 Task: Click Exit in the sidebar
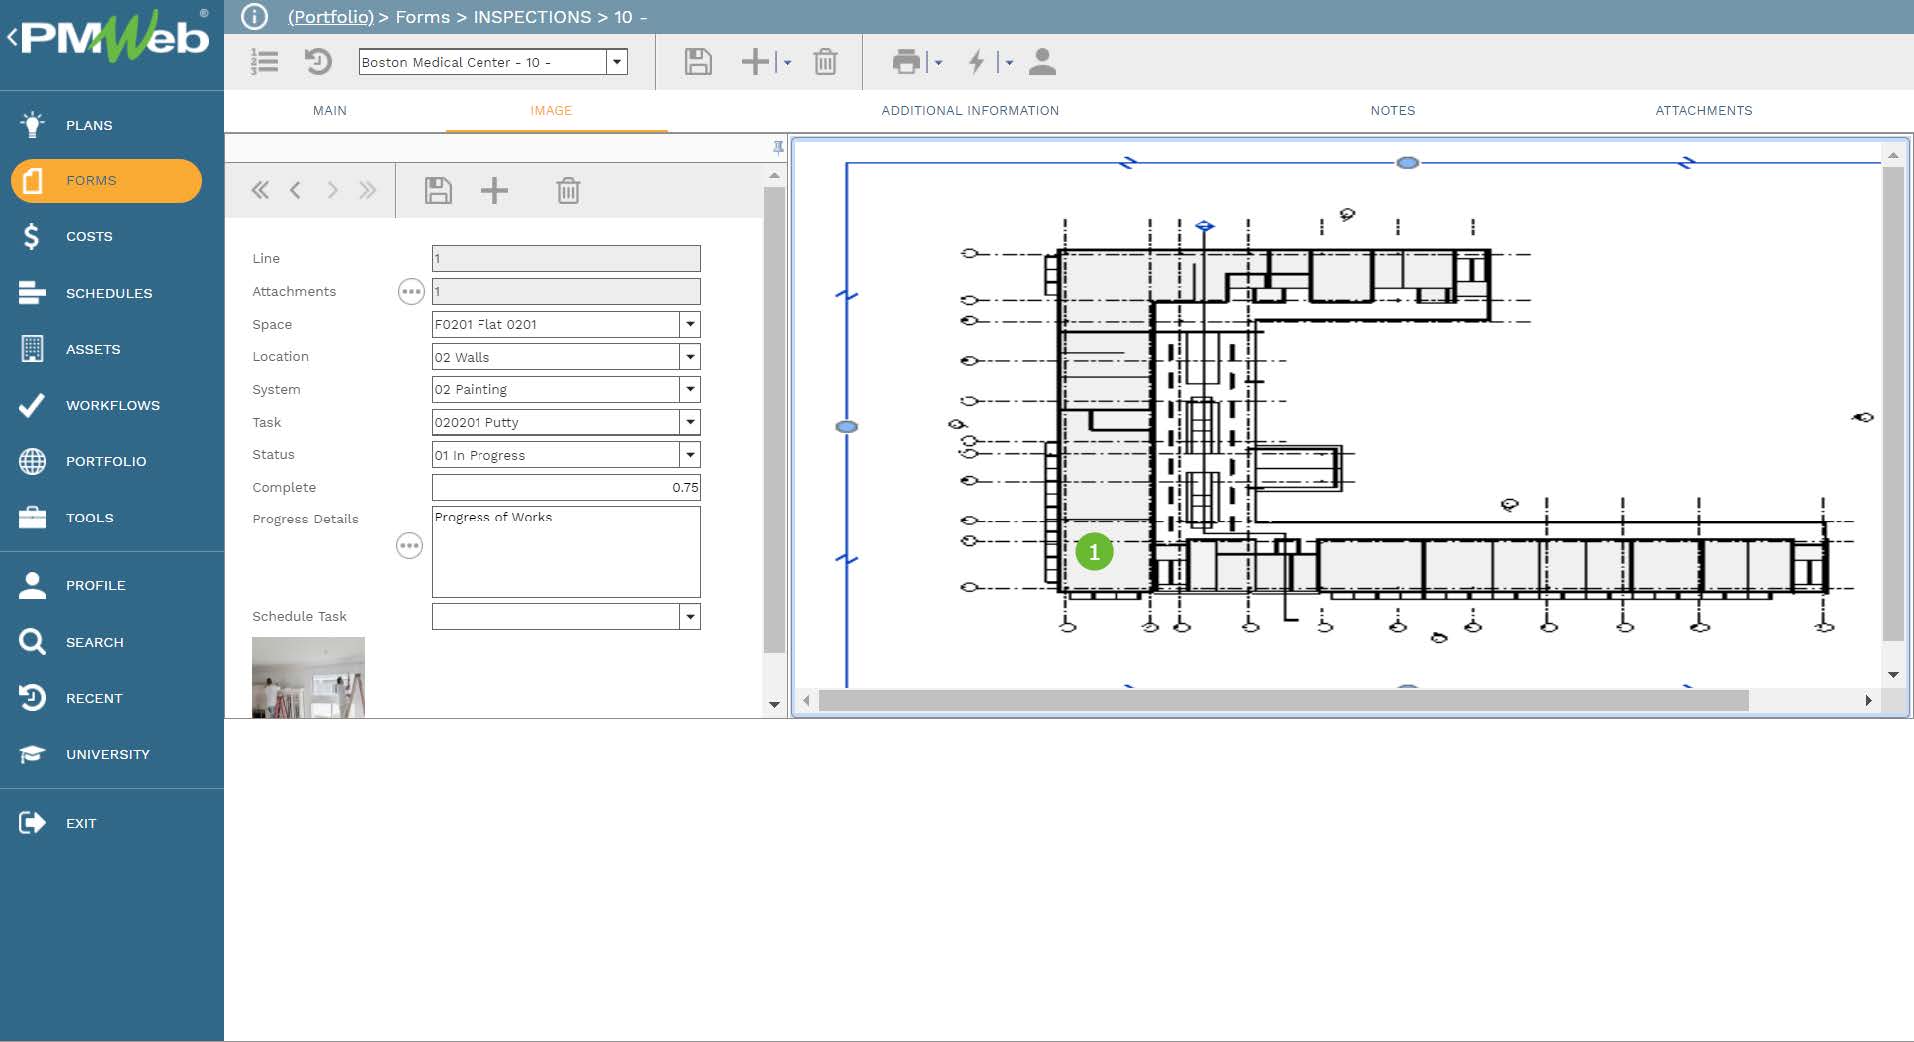[80, 823]
